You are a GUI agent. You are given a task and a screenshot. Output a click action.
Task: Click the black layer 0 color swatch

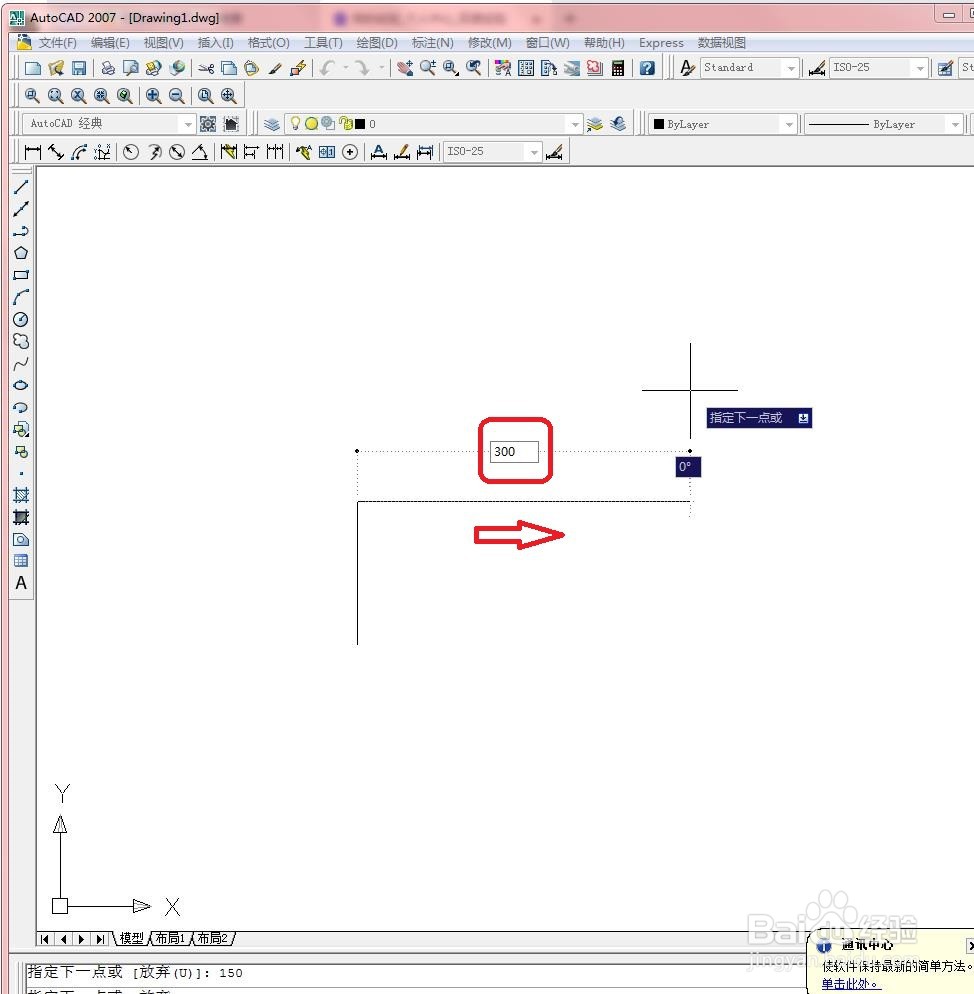point(360,124)
